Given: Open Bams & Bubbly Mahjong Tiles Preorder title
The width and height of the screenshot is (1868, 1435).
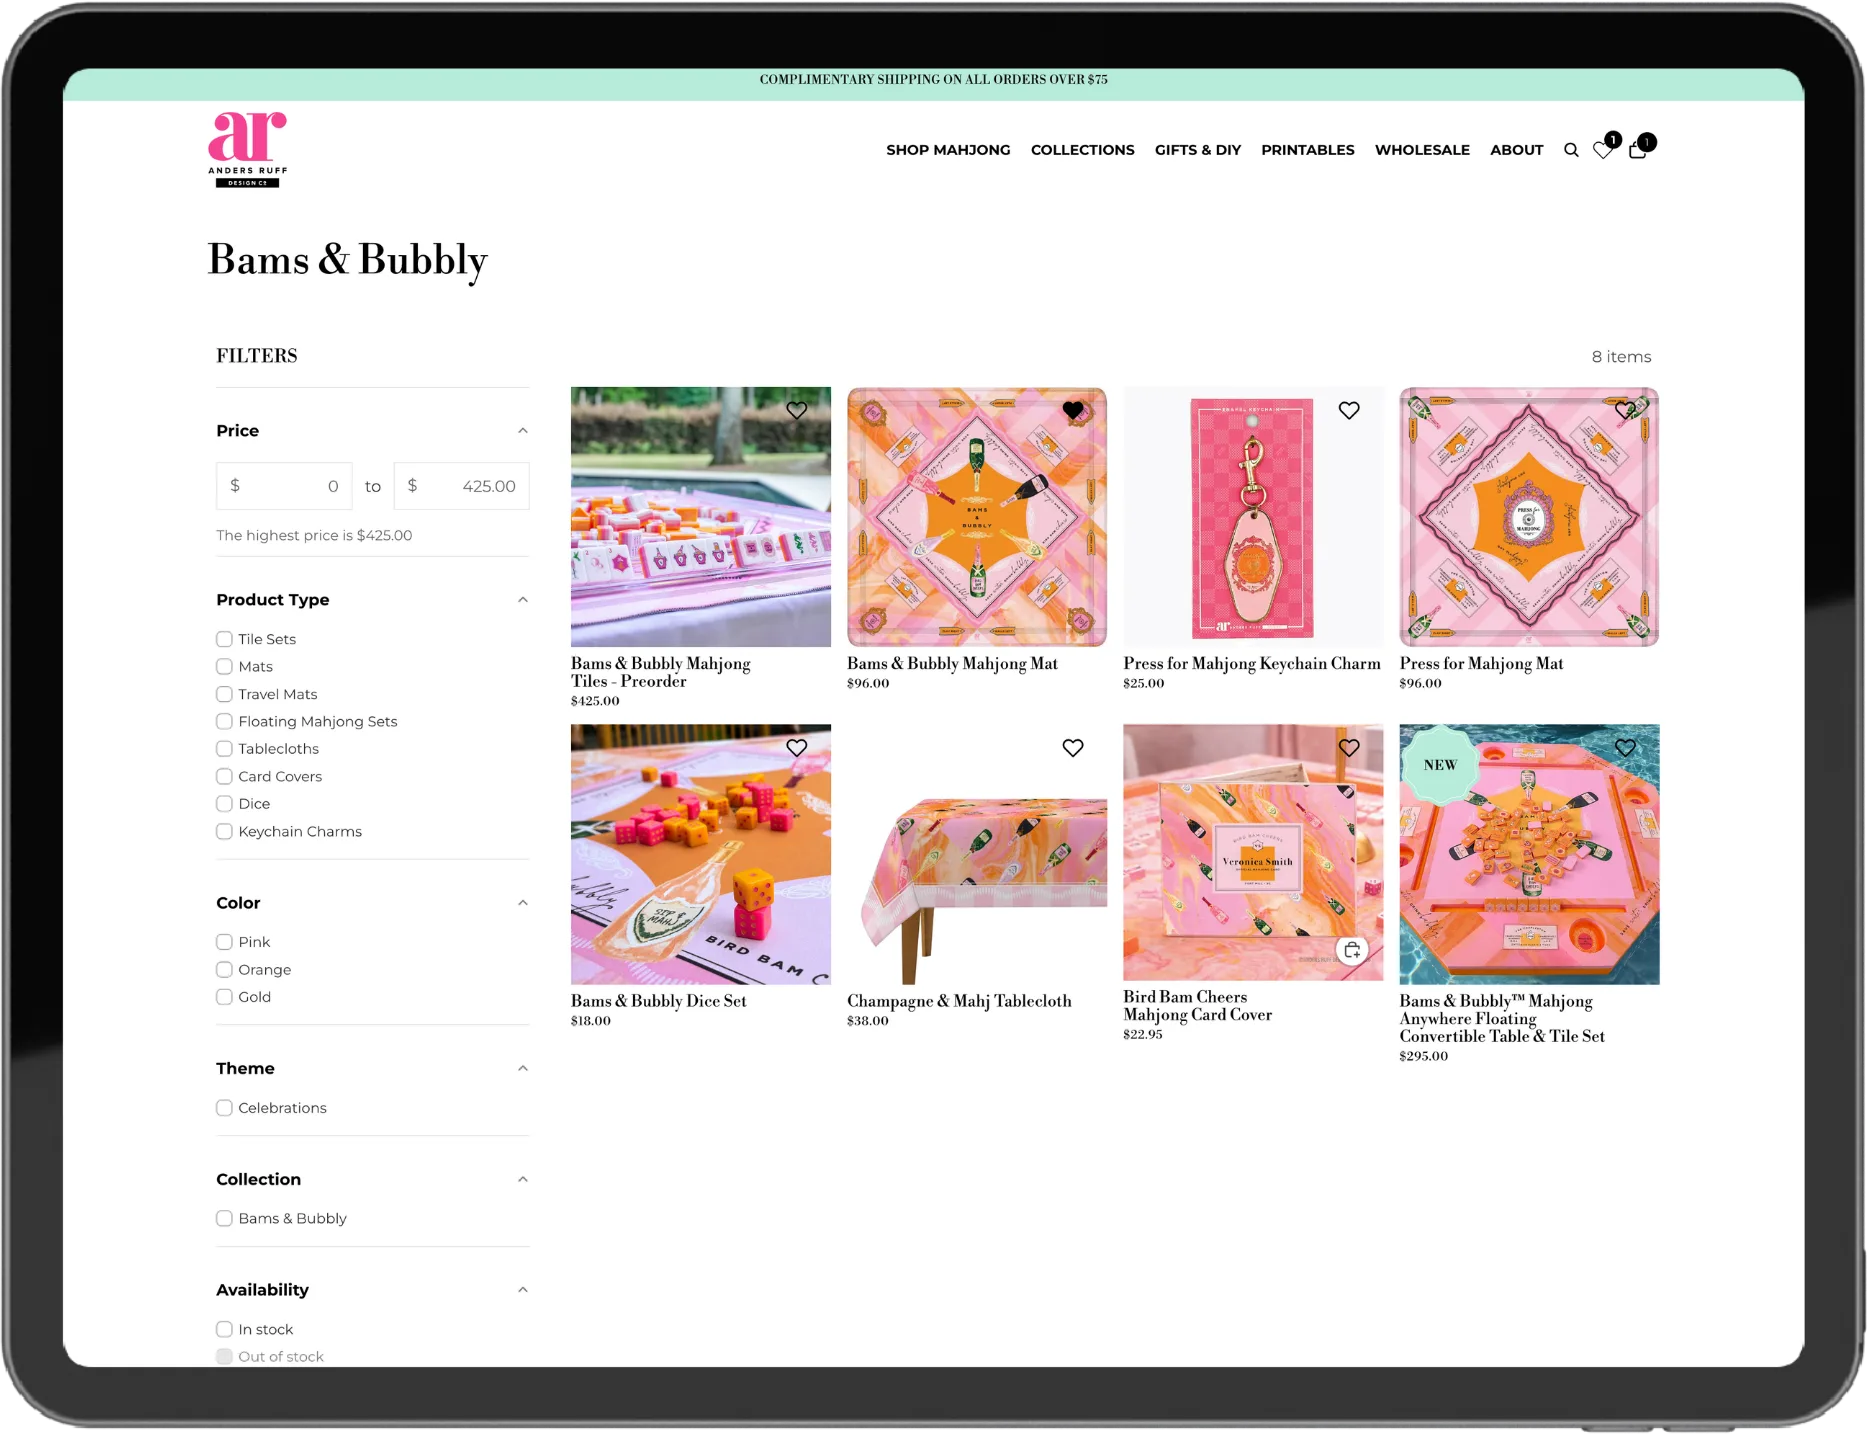Looking at the screenshot, I should [x=661, y=673].
